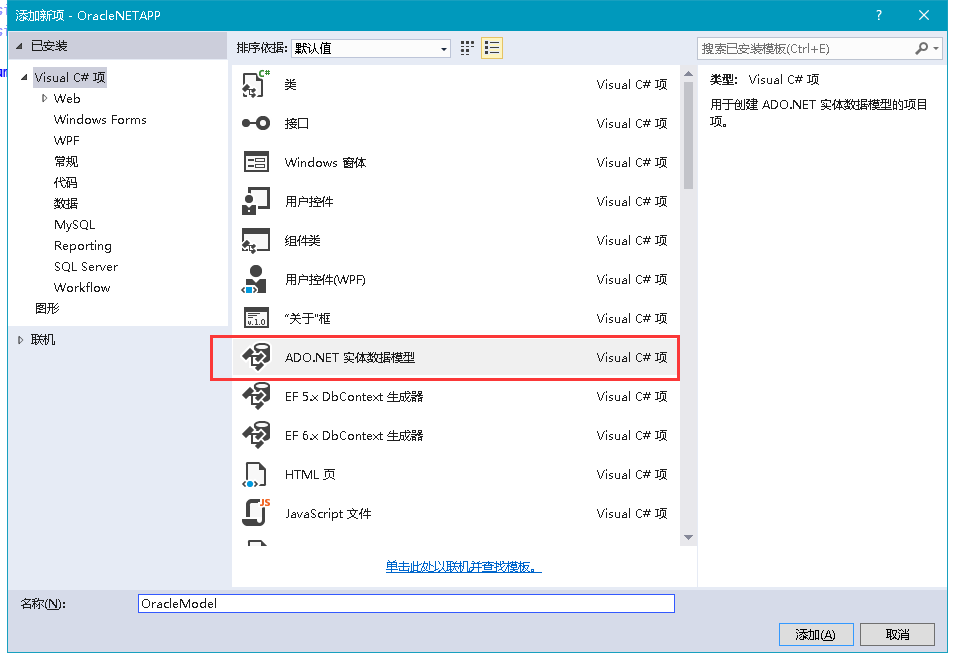Select the 类 (Class) template icon
Image resolution: width=955 pixels, height=660 pixels.
[x=256, y=85]
